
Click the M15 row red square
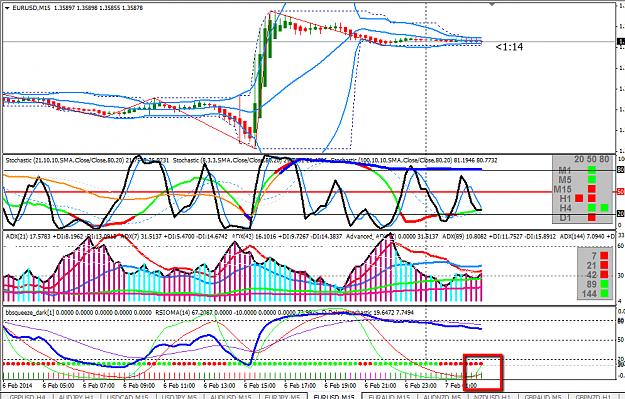(x=592, y=189)
